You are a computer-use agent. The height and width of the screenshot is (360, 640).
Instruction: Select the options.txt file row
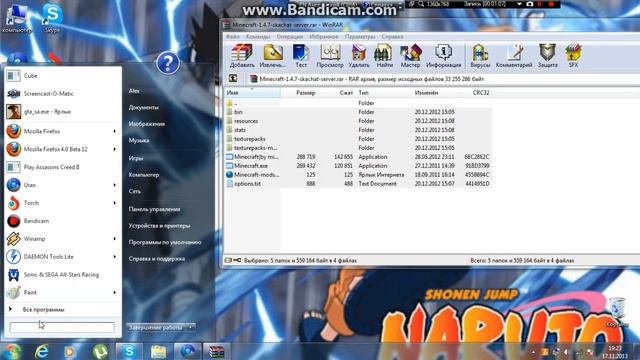coord(358,184)
